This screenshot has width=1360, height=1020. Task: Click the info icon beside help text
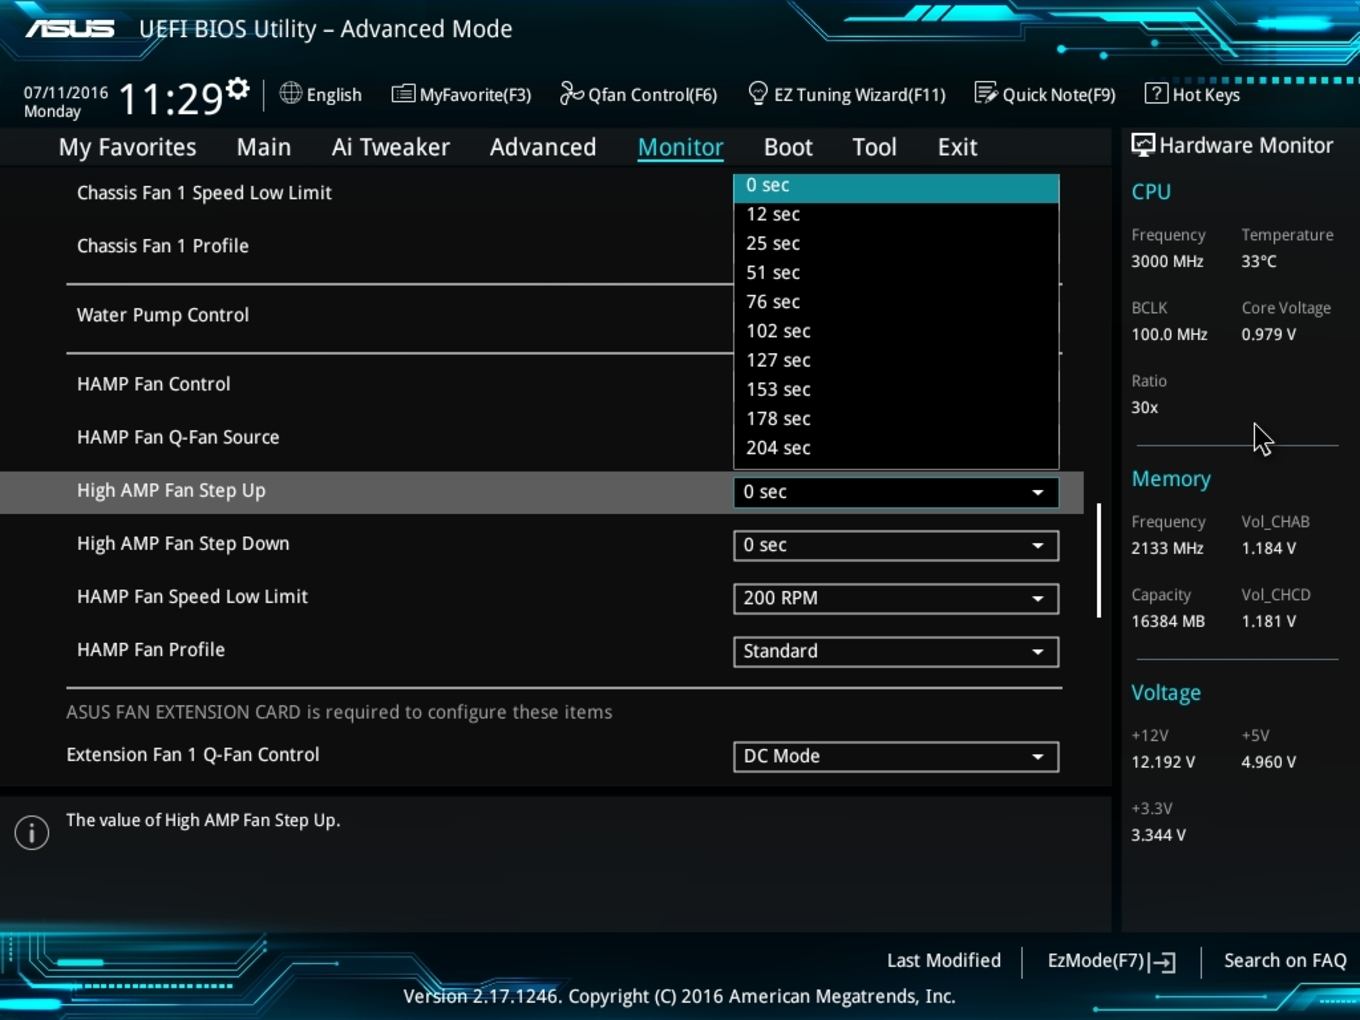click(x=32, y=832)
